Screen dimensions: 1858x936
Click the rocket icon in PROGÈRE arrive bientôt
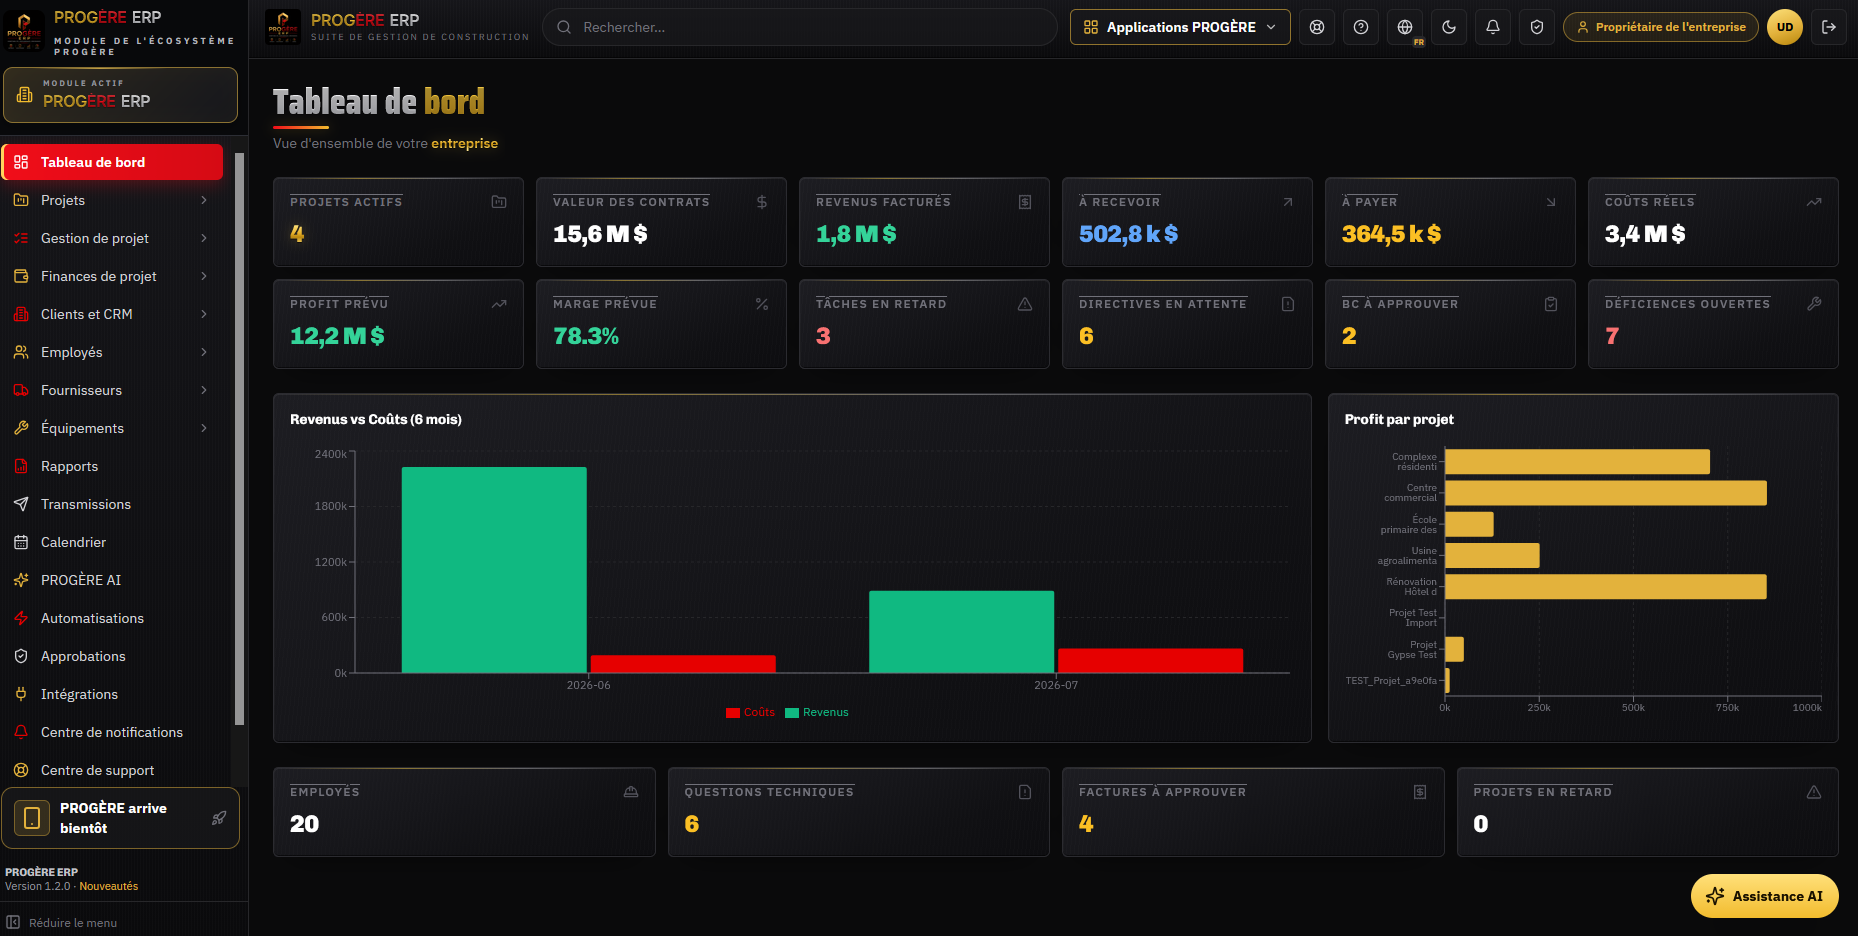coord(219,818)
